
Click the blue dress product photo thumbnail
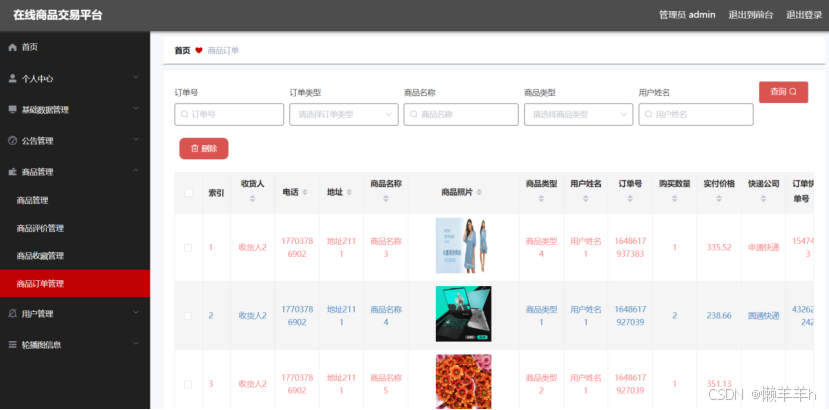coord(463,245)
